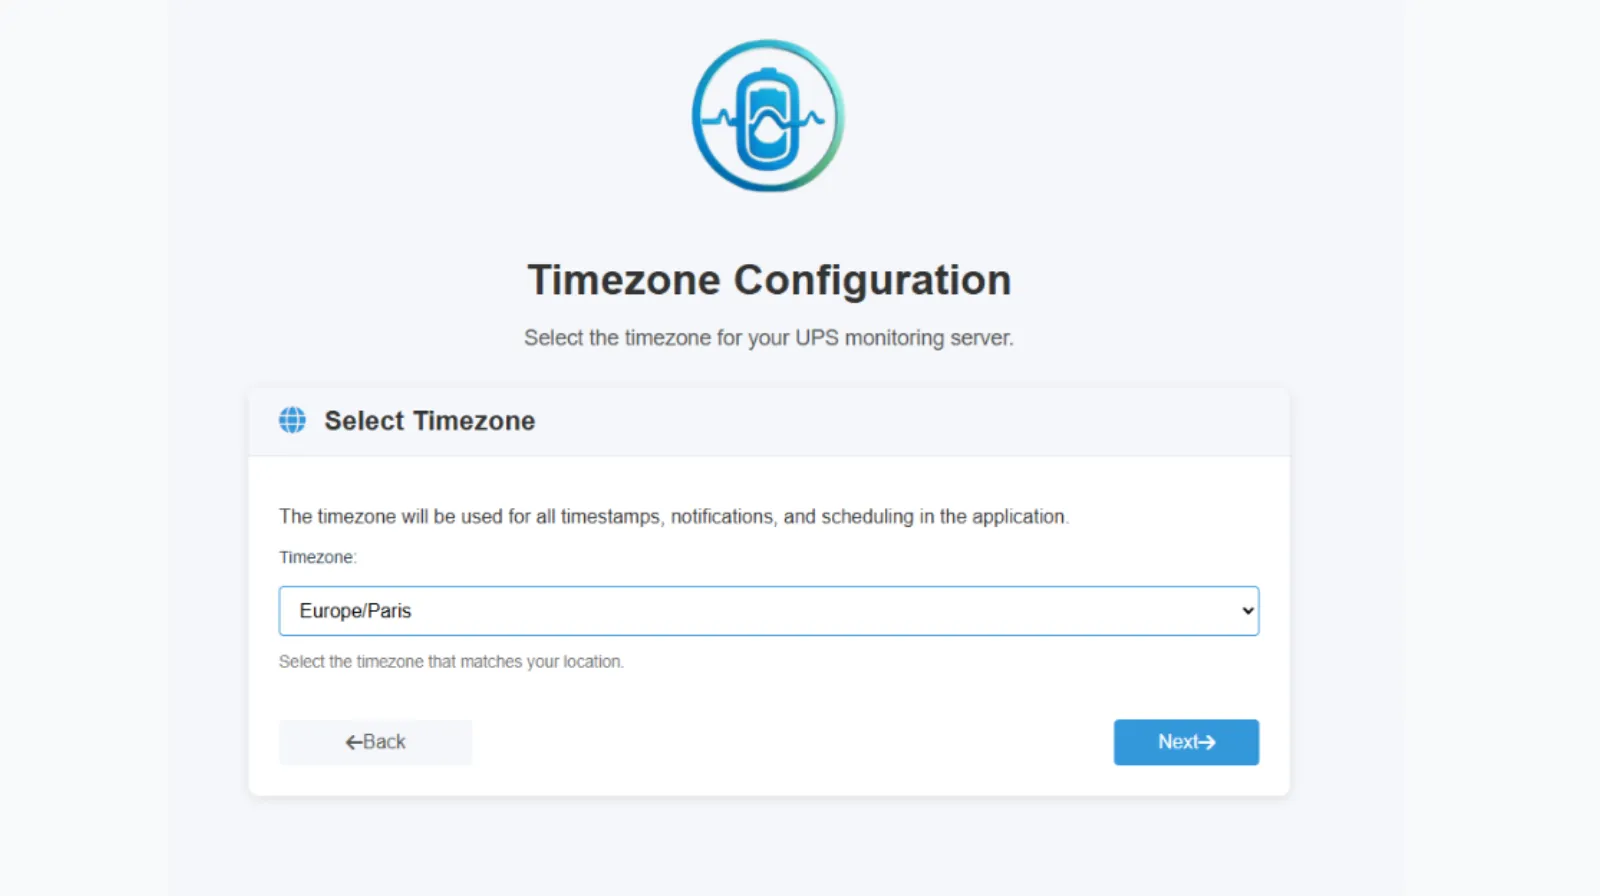
Task: Click the left arrow icon beside Back
Action: click(x=353, y=742)
